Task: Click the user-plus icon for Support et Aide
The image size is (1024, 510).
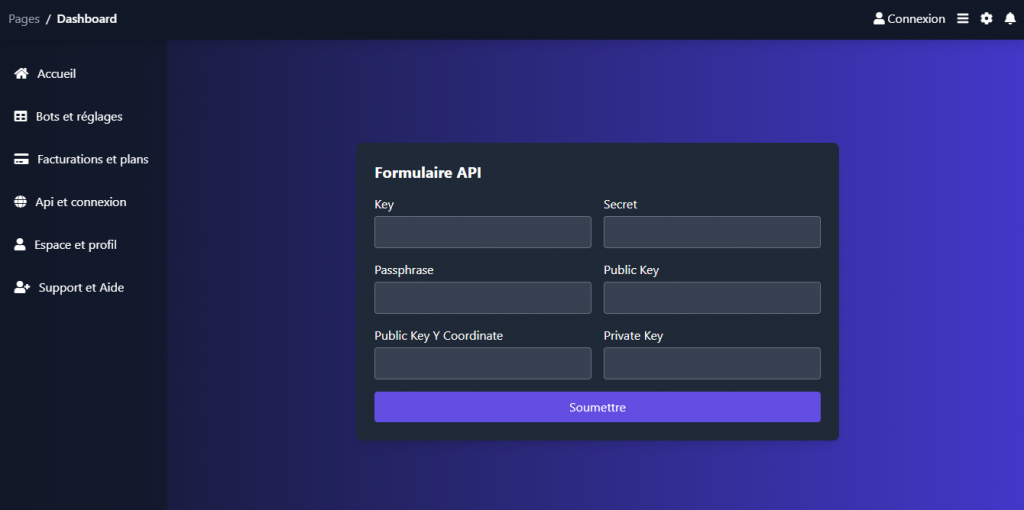Action: 21,288
